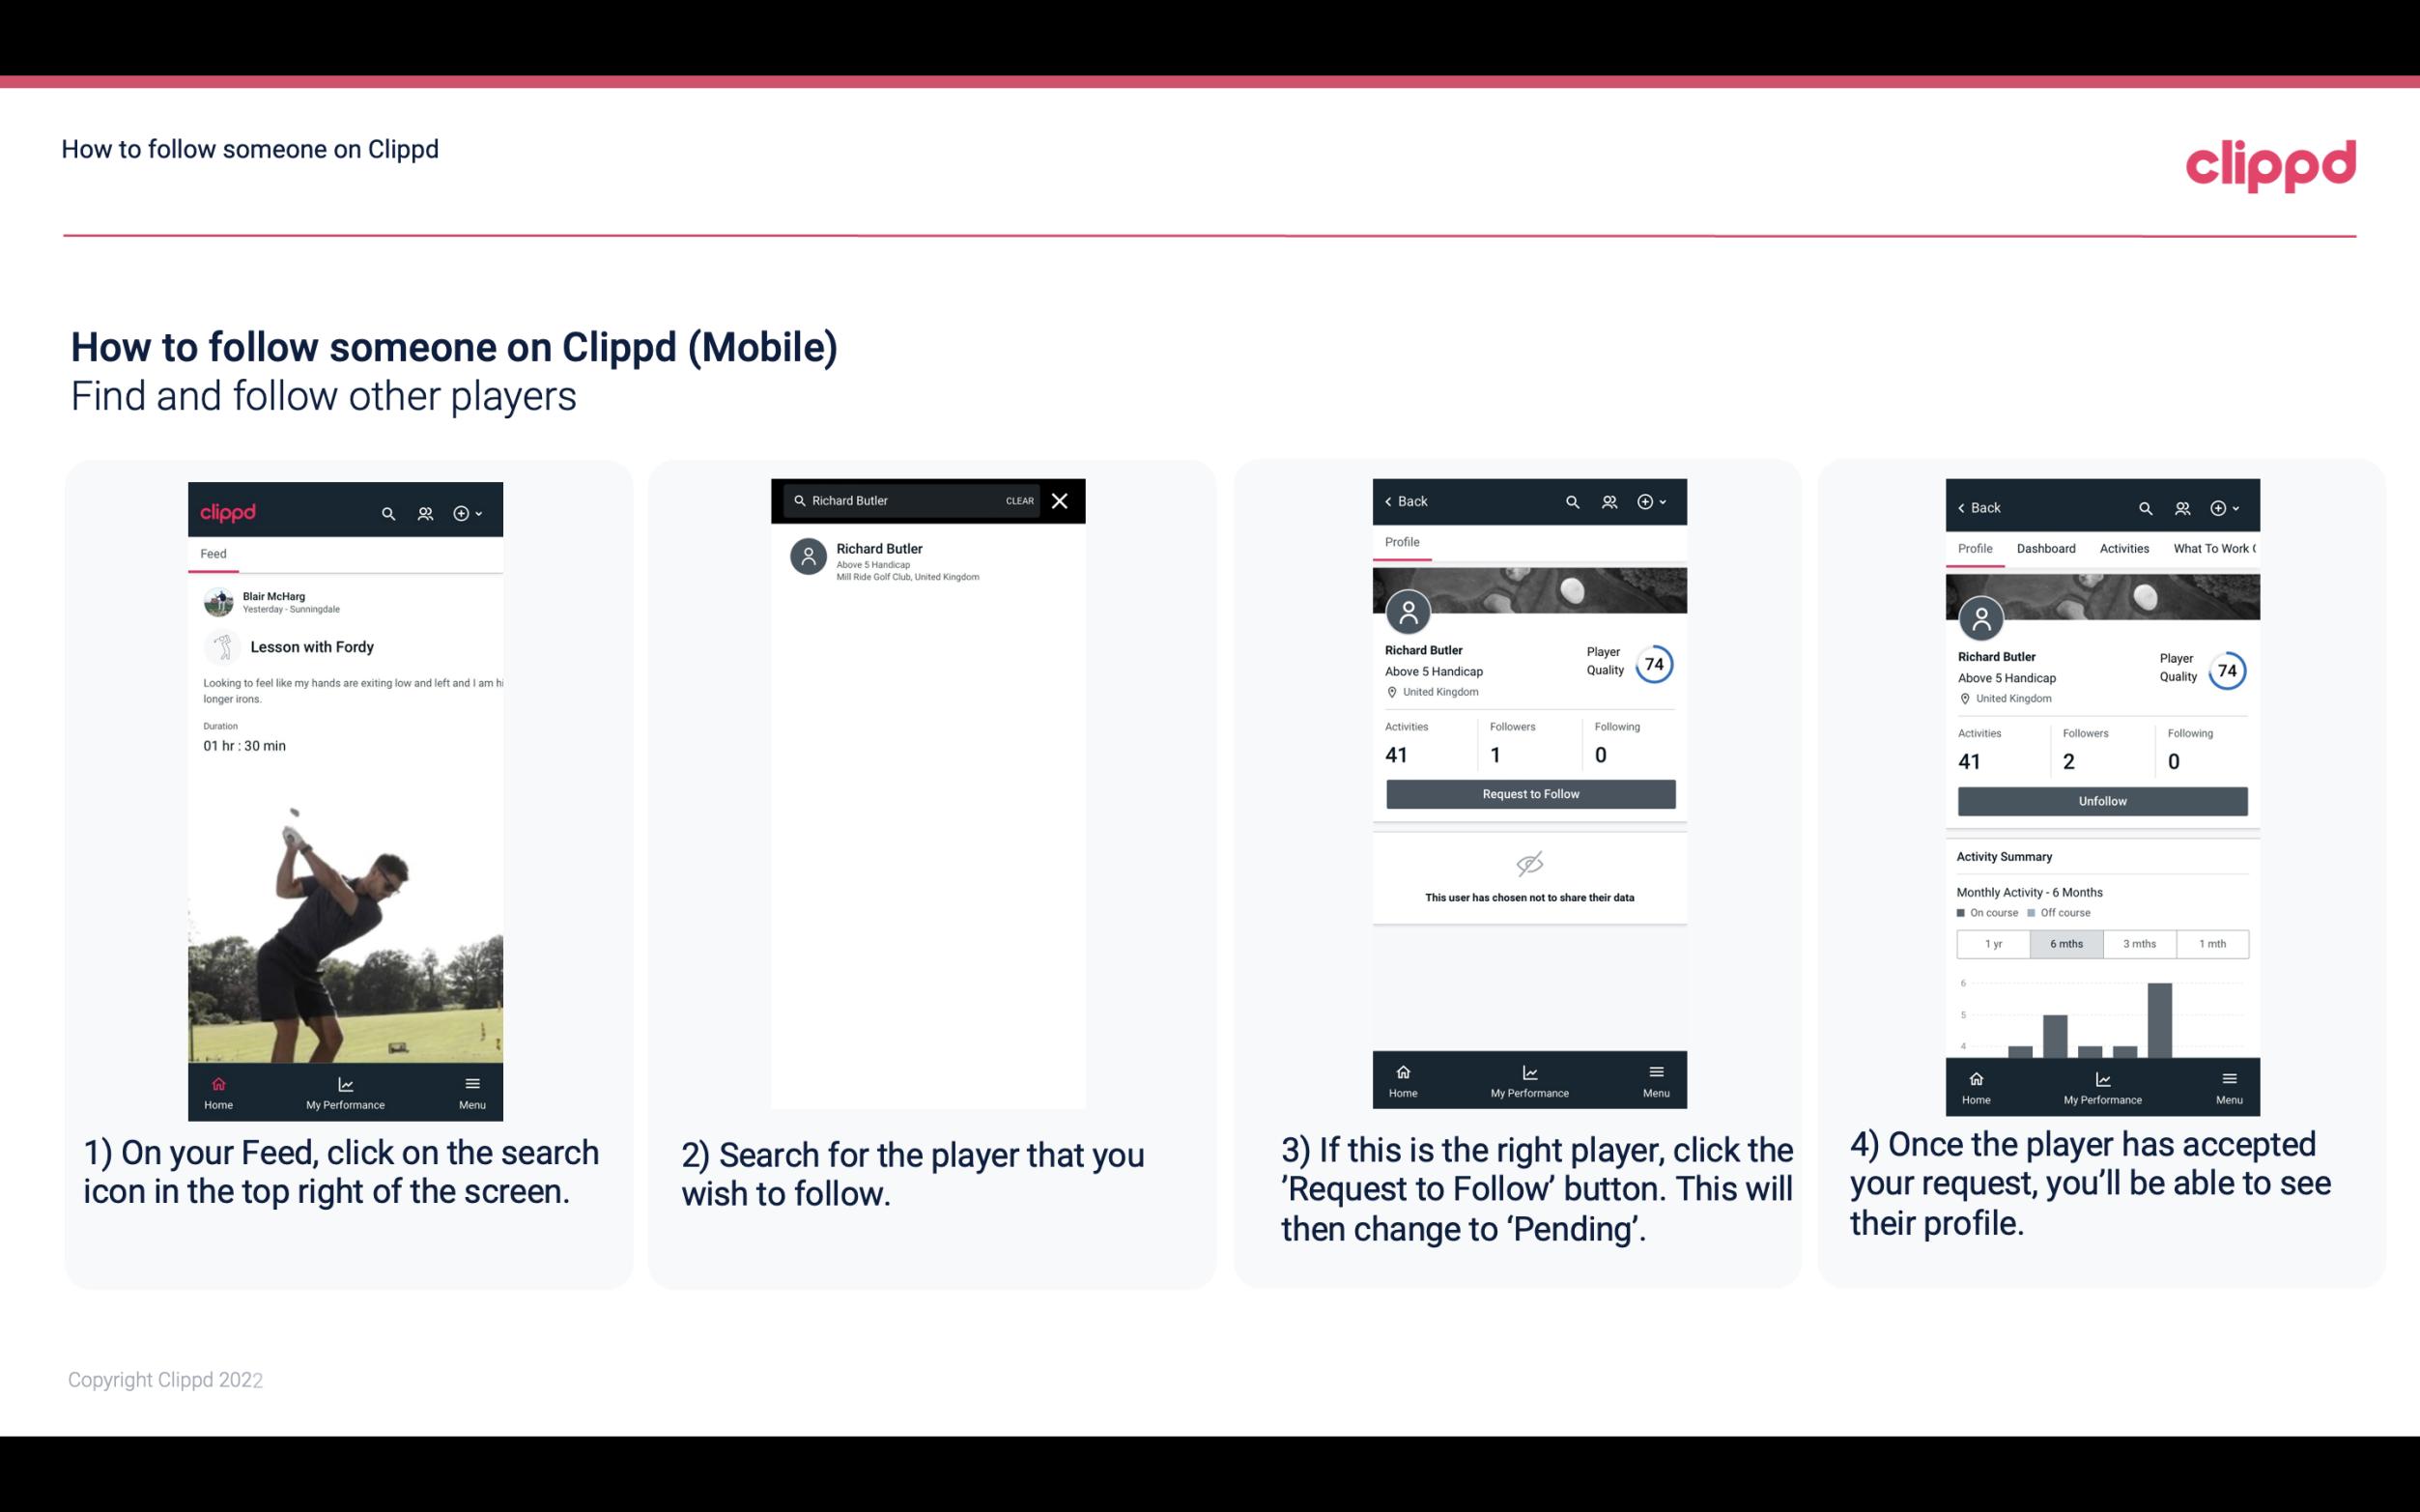This screenshot has width=2420, height=1512.
Task: Expand the 3 months time range filter
Action: pos(2138,942)
